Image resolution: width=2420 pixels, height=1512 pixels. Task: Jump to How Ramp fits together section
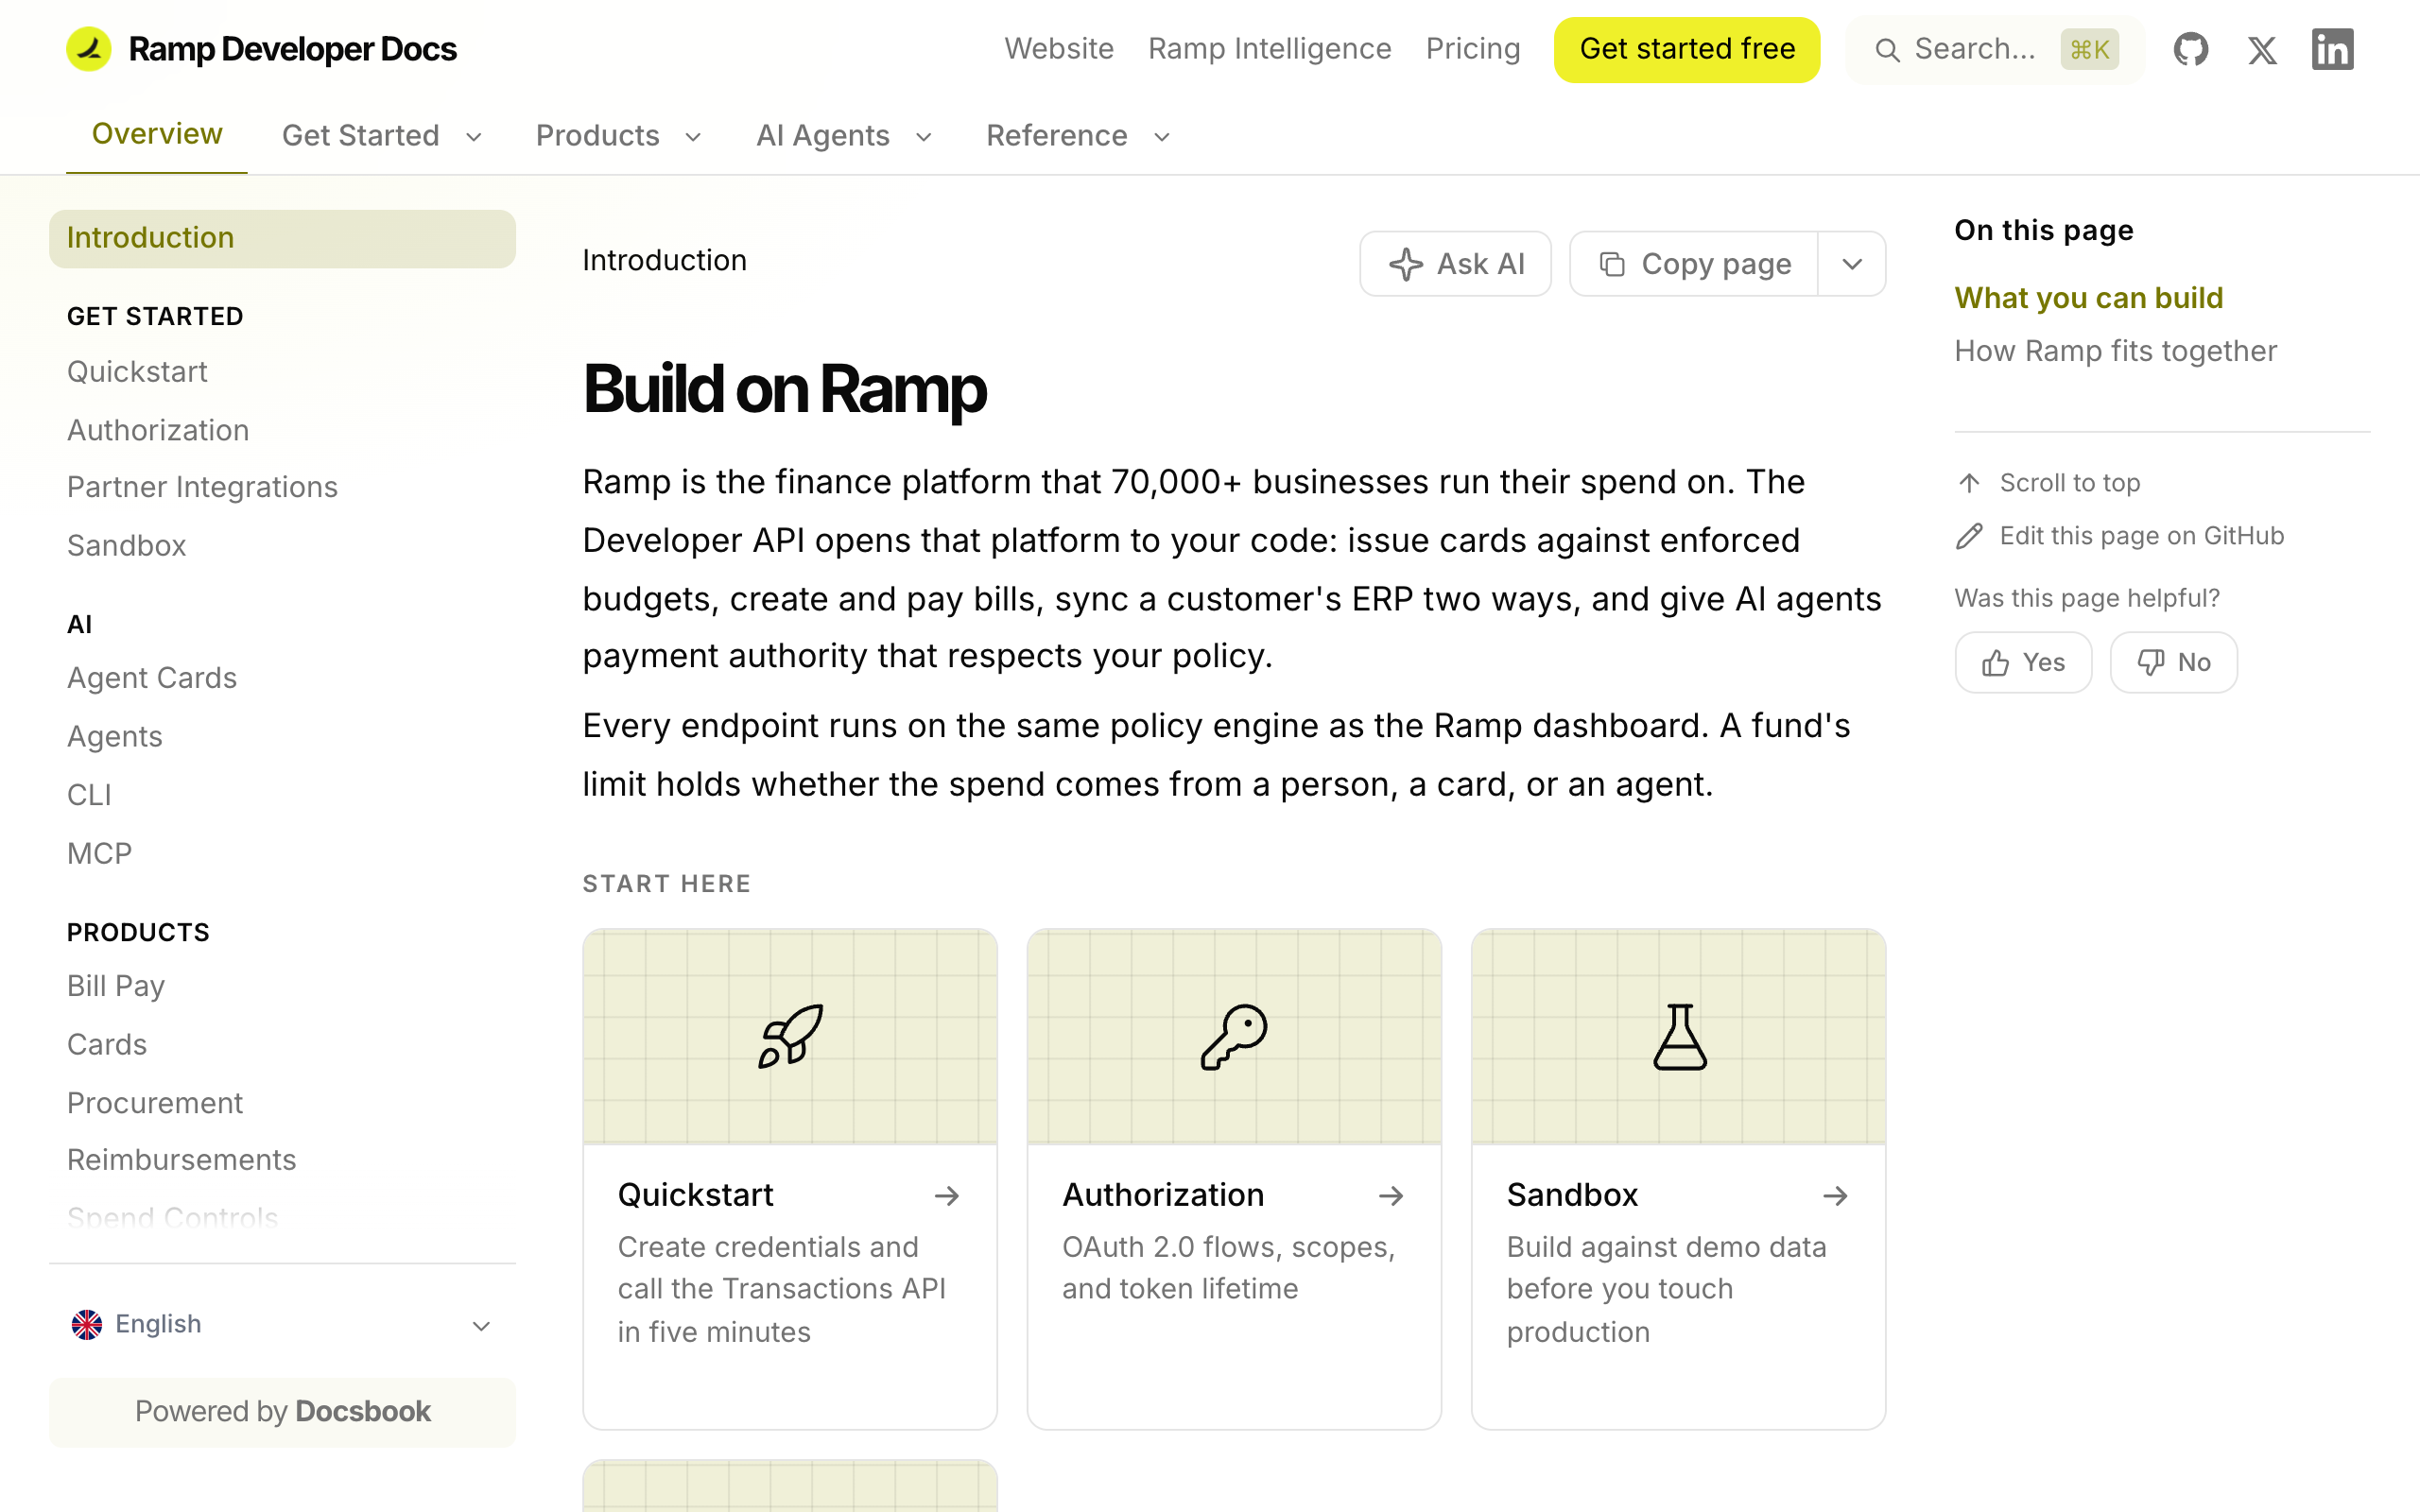[x=2115, y=351]
